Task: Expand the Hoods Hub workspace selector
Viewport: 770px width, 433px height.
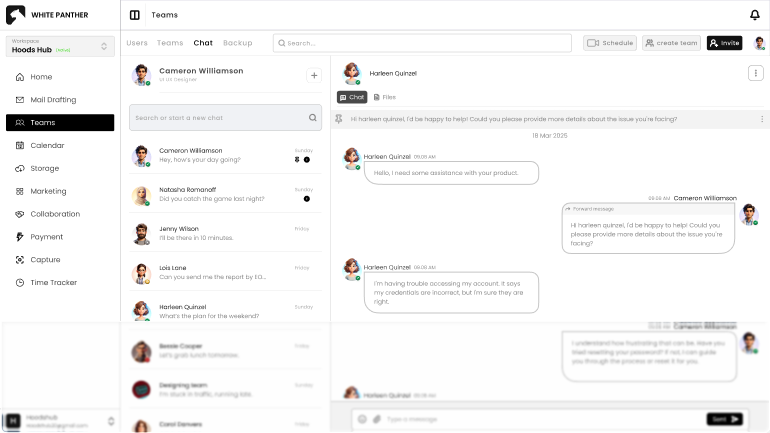Action: 105,46
